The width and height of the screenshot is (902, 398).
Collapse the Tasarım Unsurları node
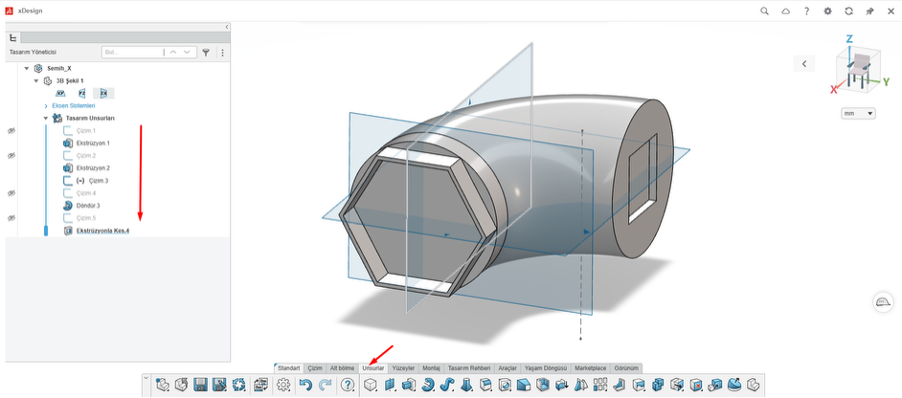click(46, 118)
